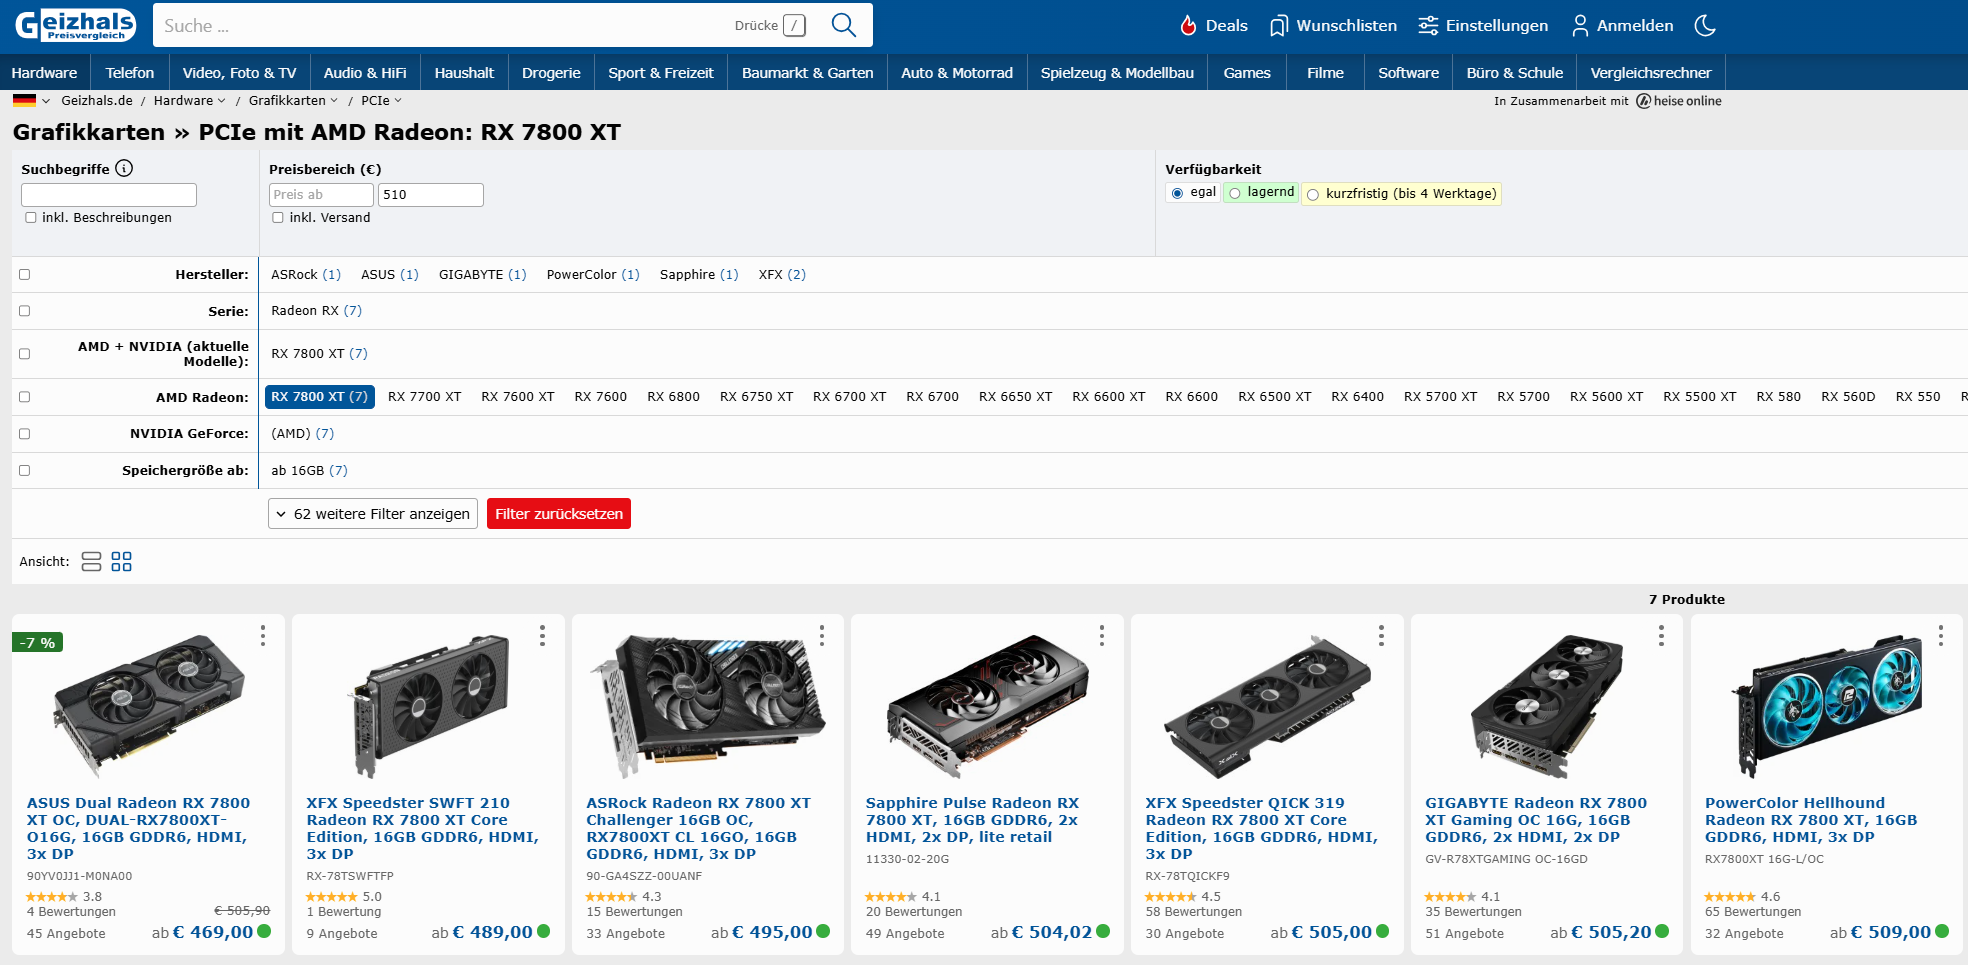Screen dimensions: 1968x965
Task: Open ASUS Dual Radeon RX 7800 XT title
Action: (139, 828)
